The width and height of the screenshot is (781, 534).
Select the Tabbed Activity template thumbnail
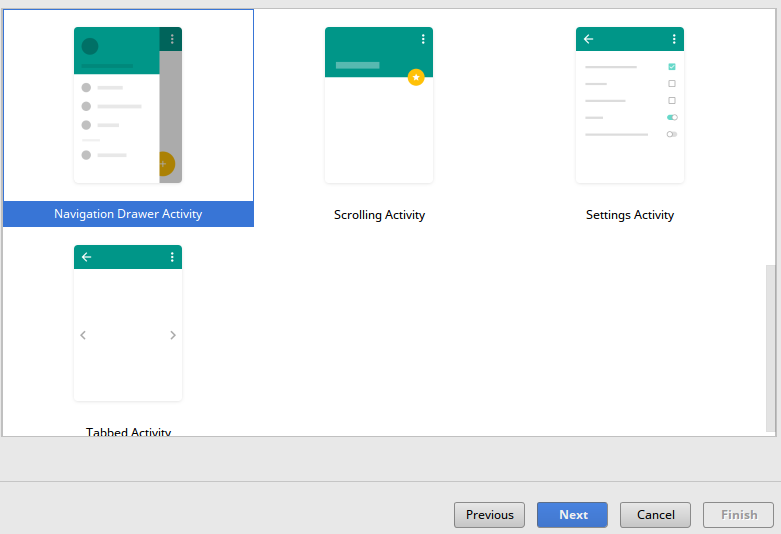point(128,323)
